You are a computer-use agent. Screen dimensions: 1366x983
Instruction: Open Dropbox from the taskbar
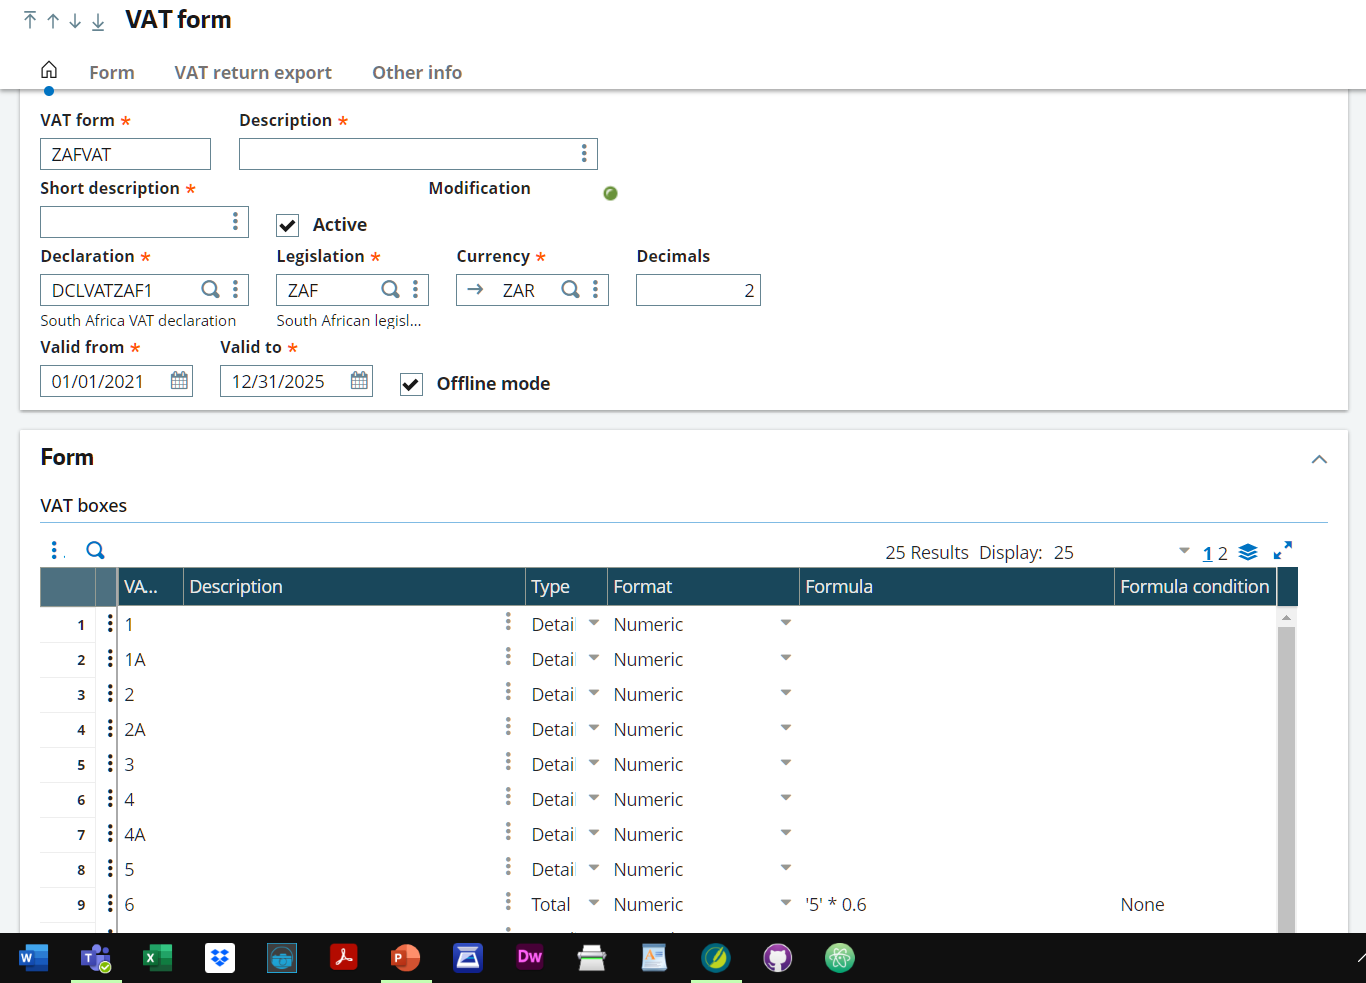[x=220, y=958]
